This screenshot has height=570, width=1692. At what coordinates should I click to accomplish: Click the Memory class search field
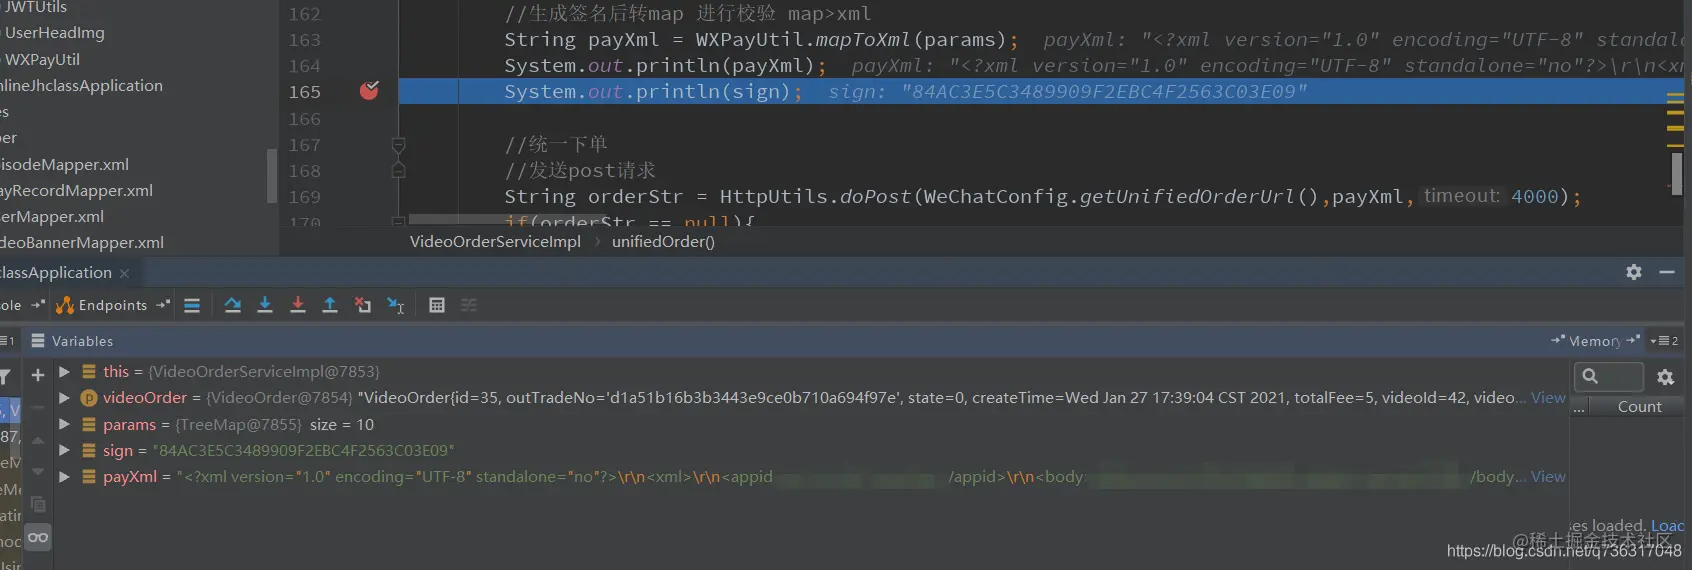coord(1609,376)
